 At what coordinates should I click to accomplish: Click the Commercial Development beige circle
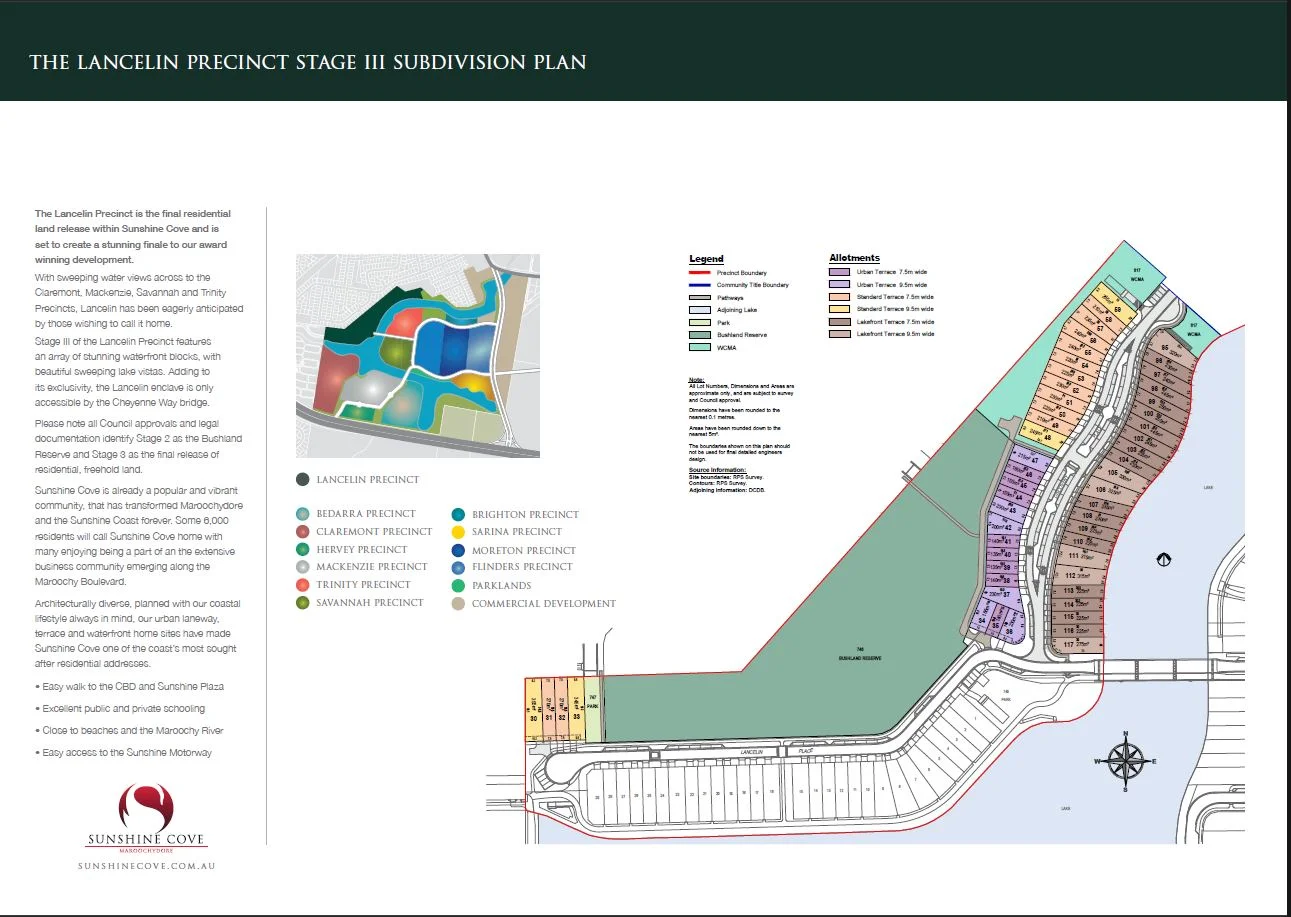pos(457,604)
